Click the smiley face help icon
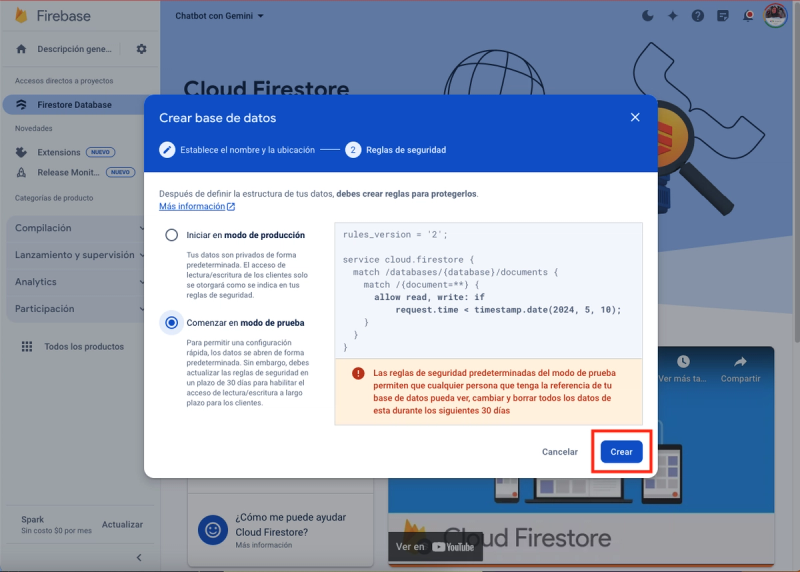 tap(213, 530)
